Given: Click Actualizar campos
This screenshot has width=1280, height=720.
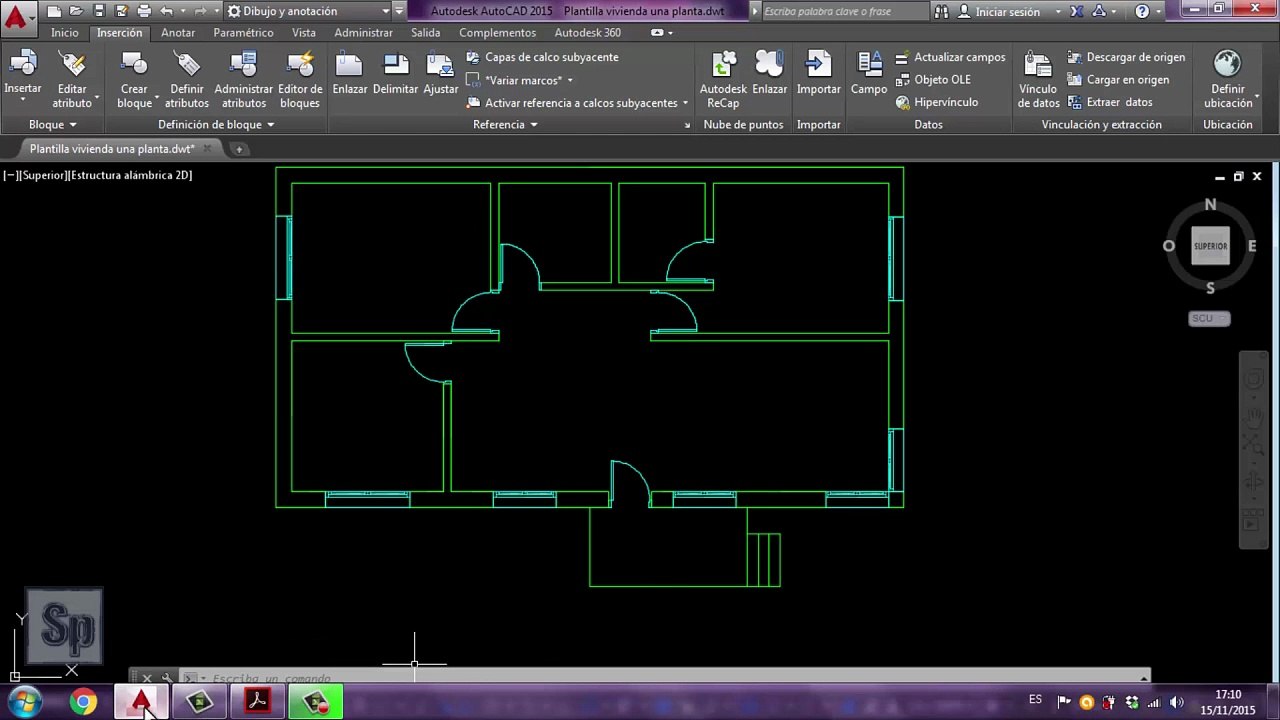Looking at the screenshot, I should point(950,57).
